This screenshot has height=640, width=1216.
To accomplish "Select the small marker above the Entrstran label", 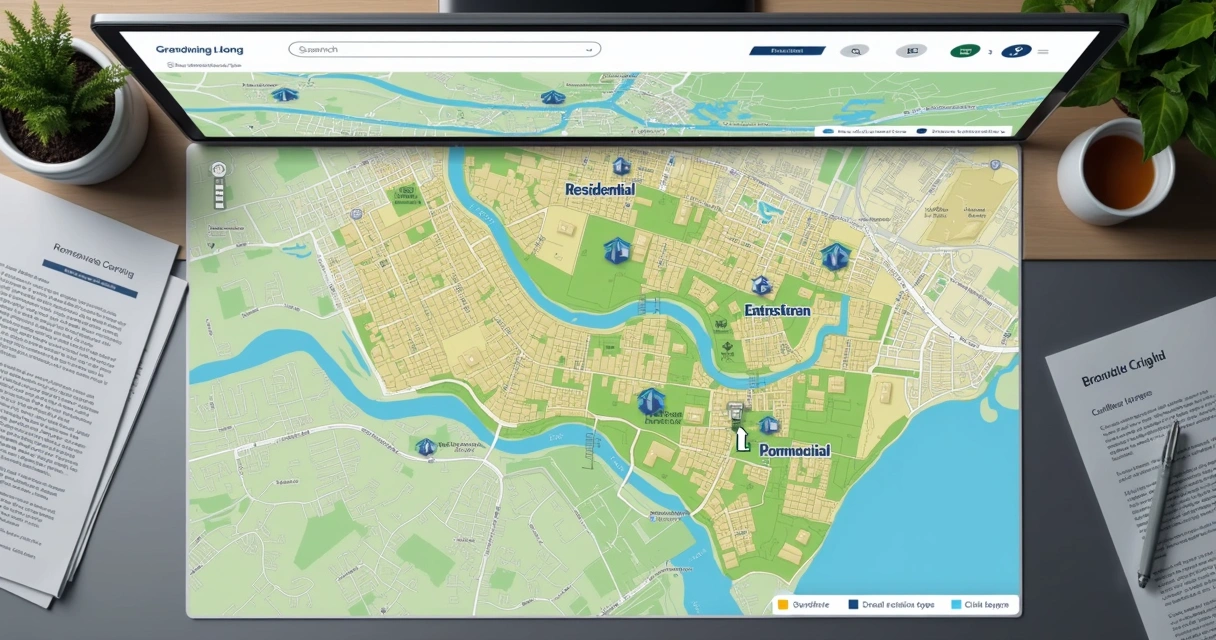I will (x=761, y=287).
